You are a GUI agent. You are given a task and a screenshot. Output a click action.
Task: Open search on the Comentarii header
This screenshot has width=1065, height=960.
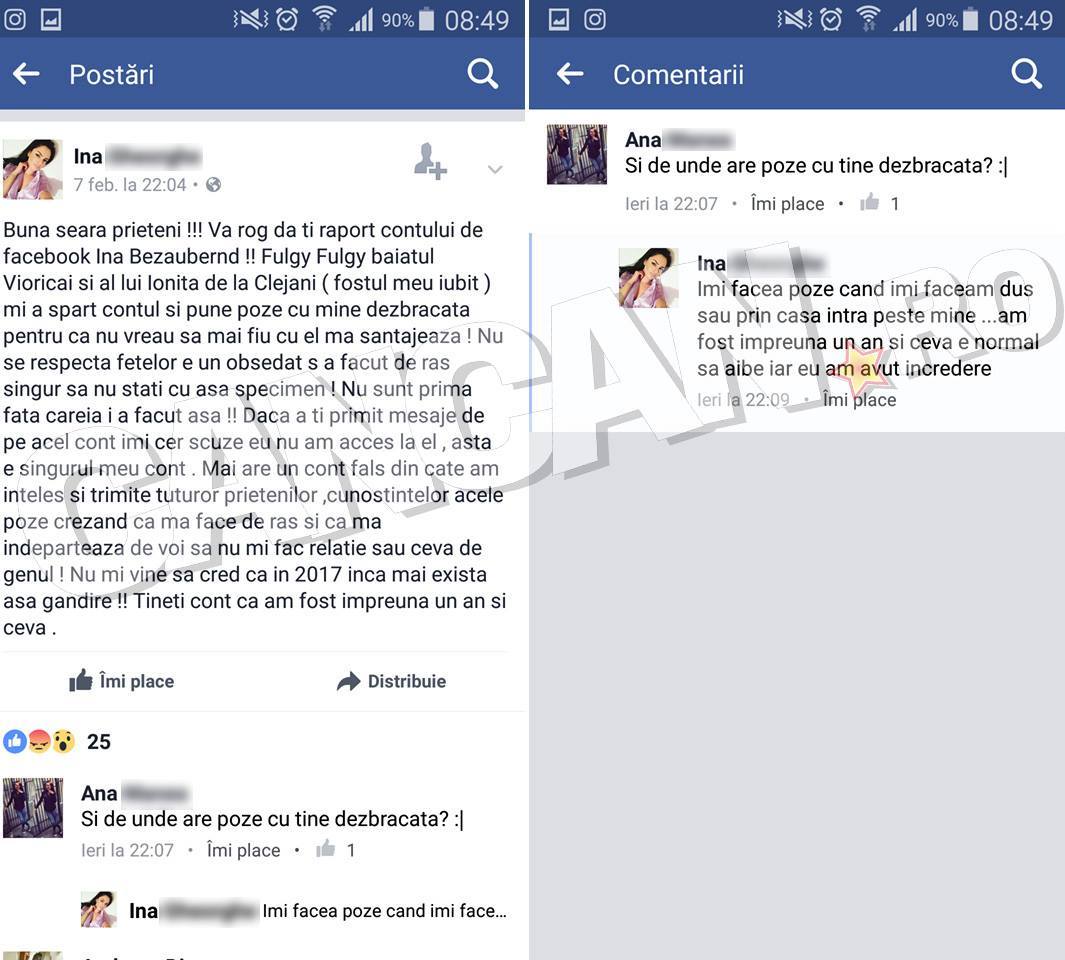1026,73
